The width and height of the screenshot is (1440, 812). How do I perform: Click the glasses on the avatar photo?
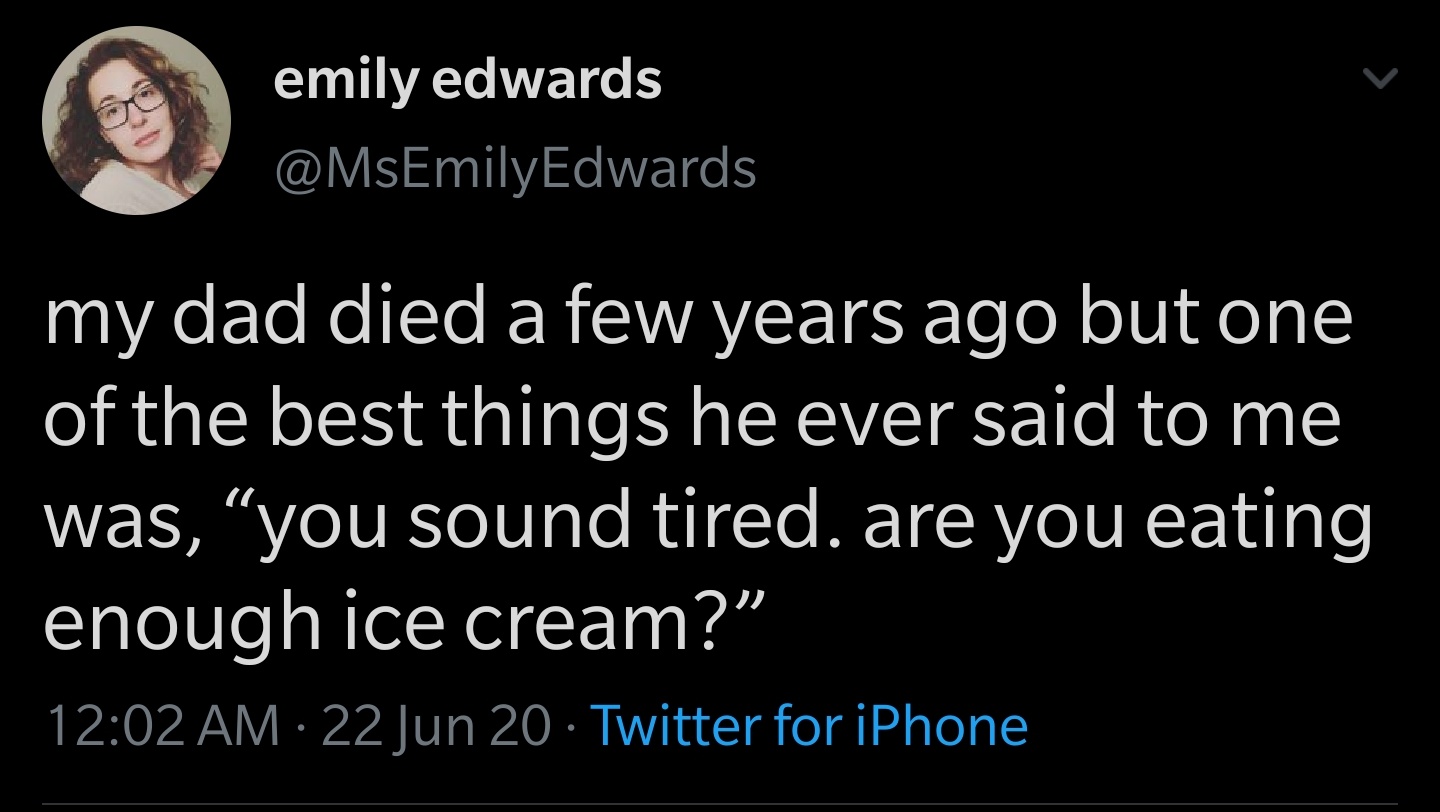[x=130, y=105]
